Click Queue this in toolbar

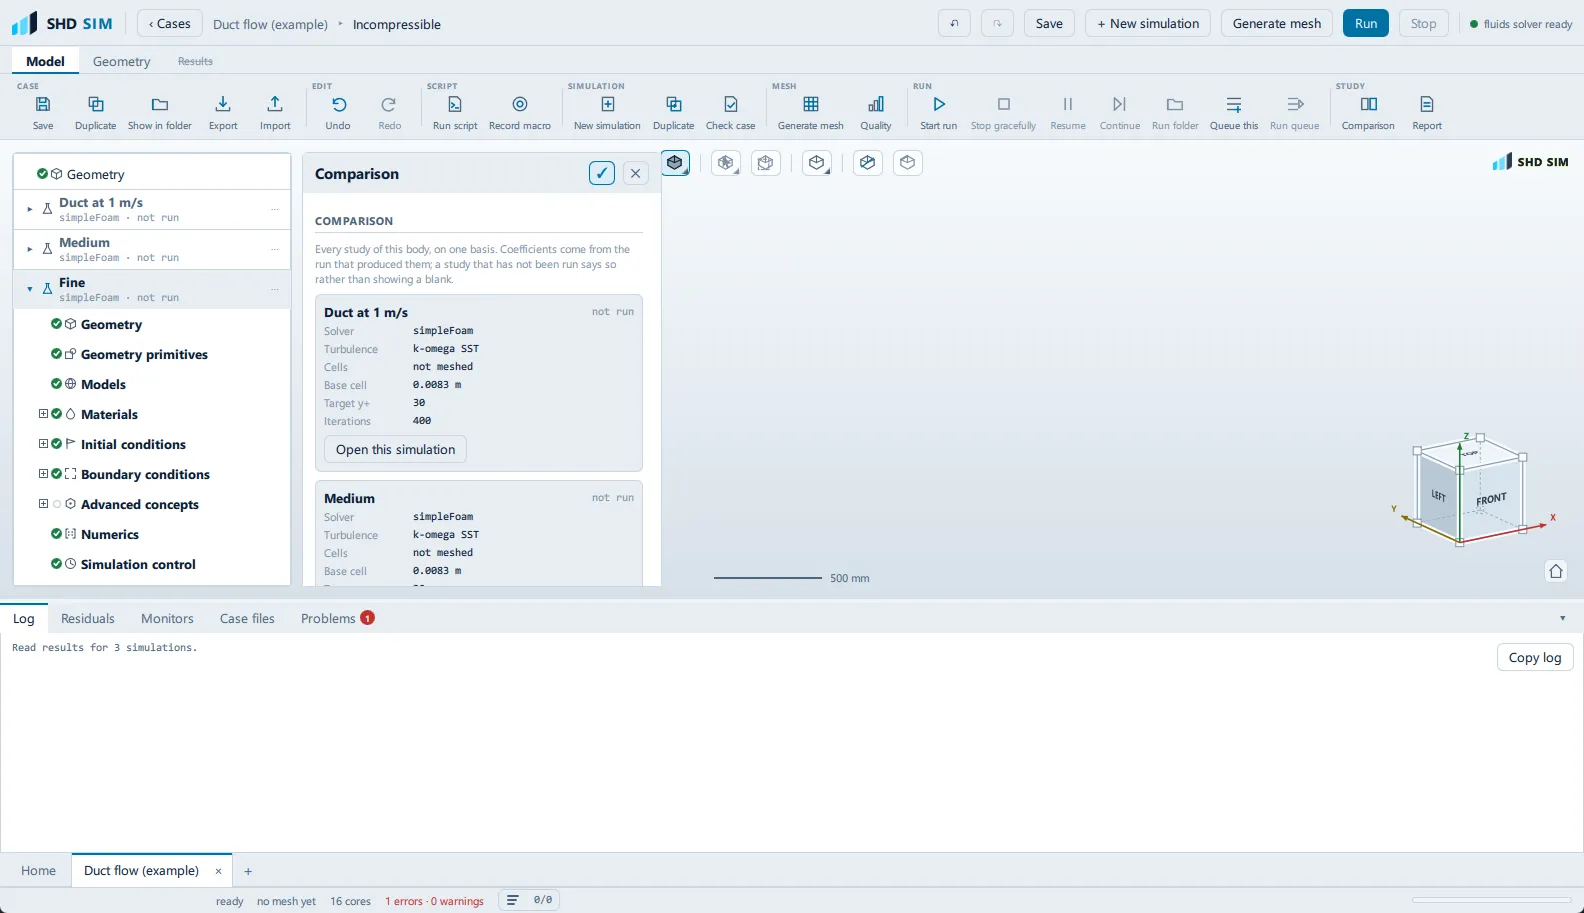coord(1234,112)
